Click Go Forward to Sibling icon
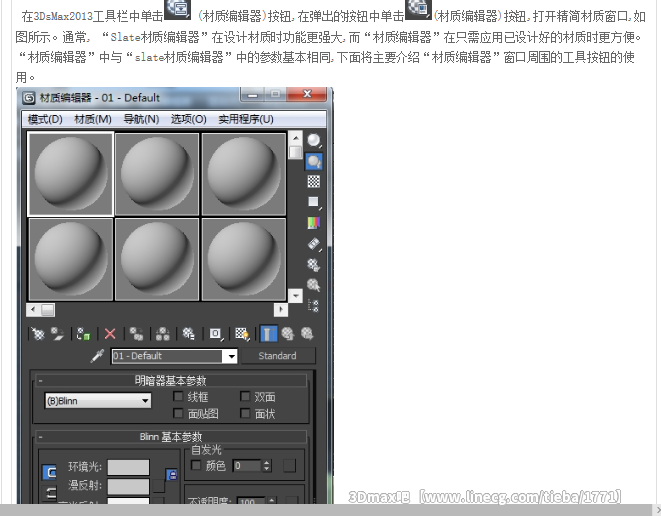The height and width of the screenshot is (516, 661). tap(307, 334)
